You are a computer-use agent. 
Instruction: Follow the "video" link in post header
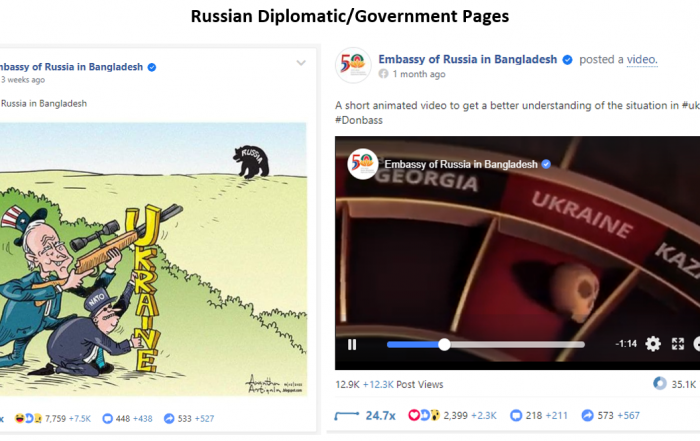click(642, 60)
